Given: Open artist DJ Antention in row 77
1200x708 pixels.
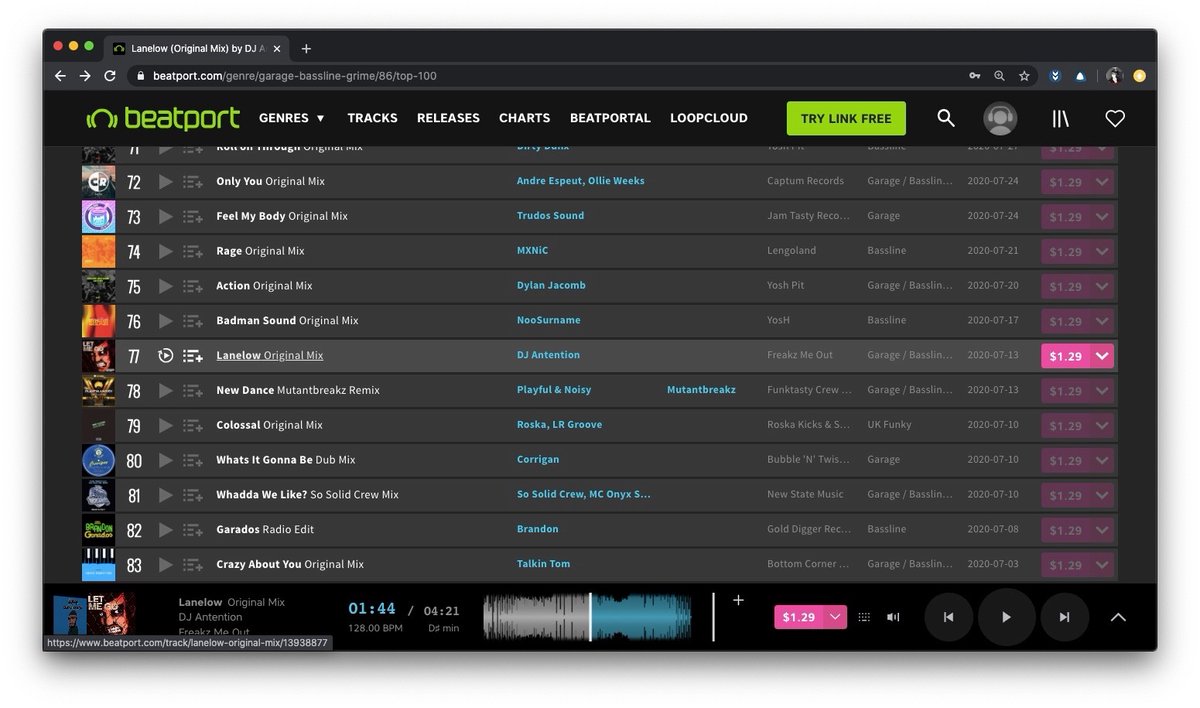Looking at the screenshot, I should coord(548,355).
